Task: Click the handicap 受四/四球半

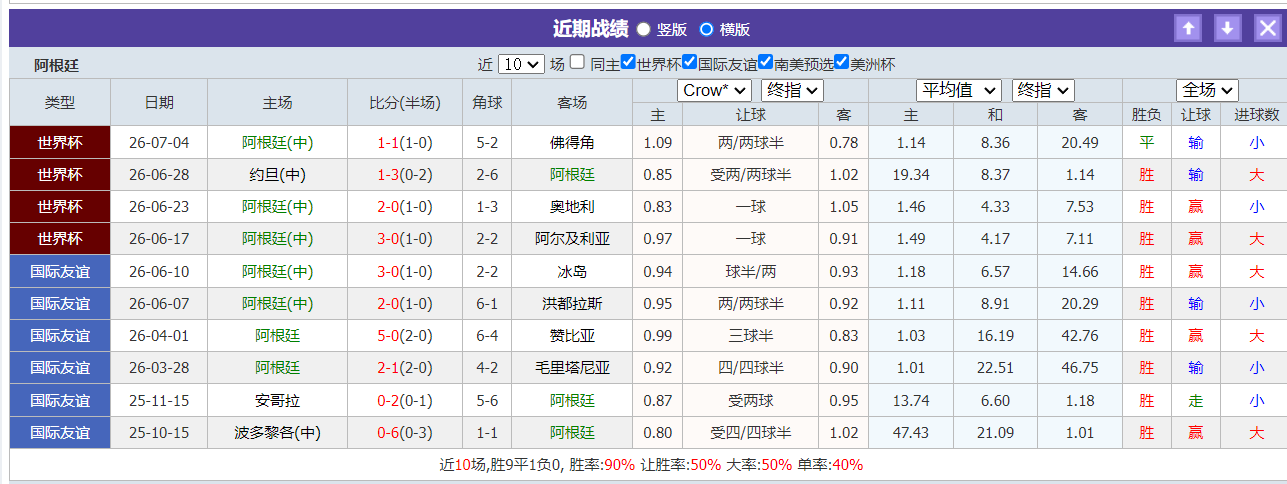Action: (x=750, y=433)
